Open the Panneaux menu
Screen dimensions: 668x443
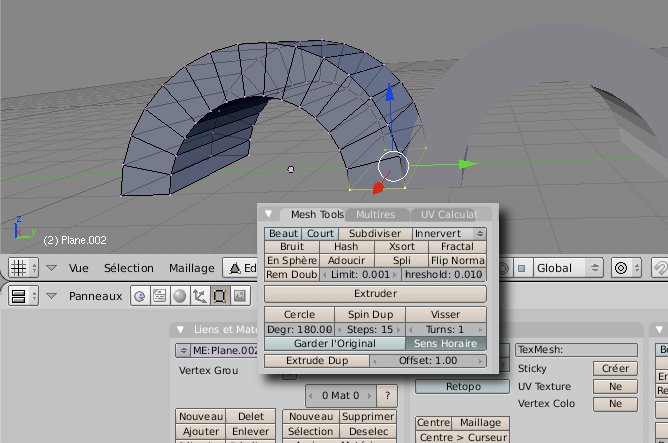(95, 296)
